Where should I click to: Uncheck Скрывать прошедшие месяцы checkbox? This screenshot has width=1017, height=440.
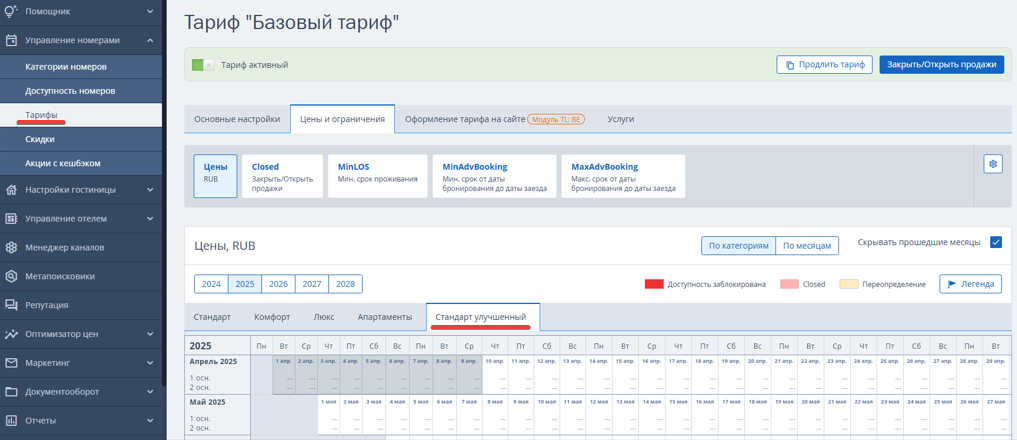(996, 242)
